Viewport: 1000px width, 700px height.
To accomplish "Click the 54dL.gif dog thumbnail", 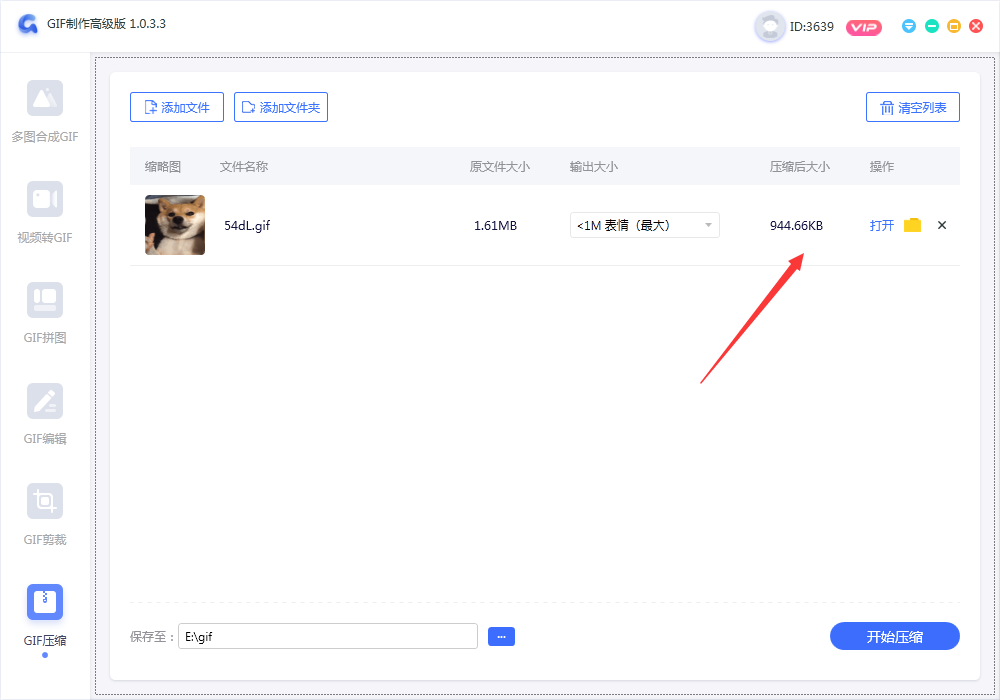I will (x=175, y=225).
